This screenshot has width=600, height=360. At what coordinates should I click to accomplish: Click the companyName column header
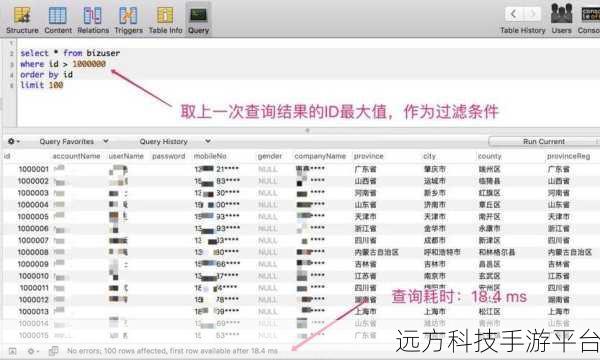click(320, 156)
